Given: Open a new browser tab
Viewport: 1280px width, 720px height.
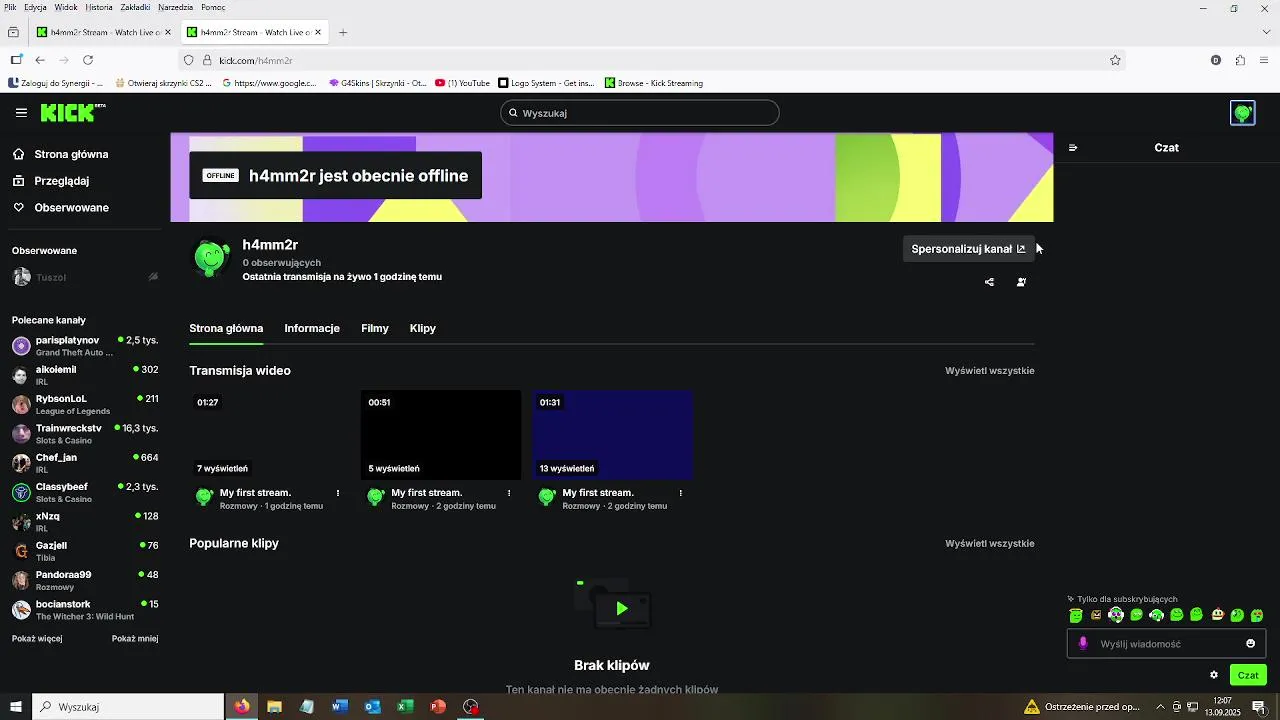Looking at the screenshot, I should 343,32.
